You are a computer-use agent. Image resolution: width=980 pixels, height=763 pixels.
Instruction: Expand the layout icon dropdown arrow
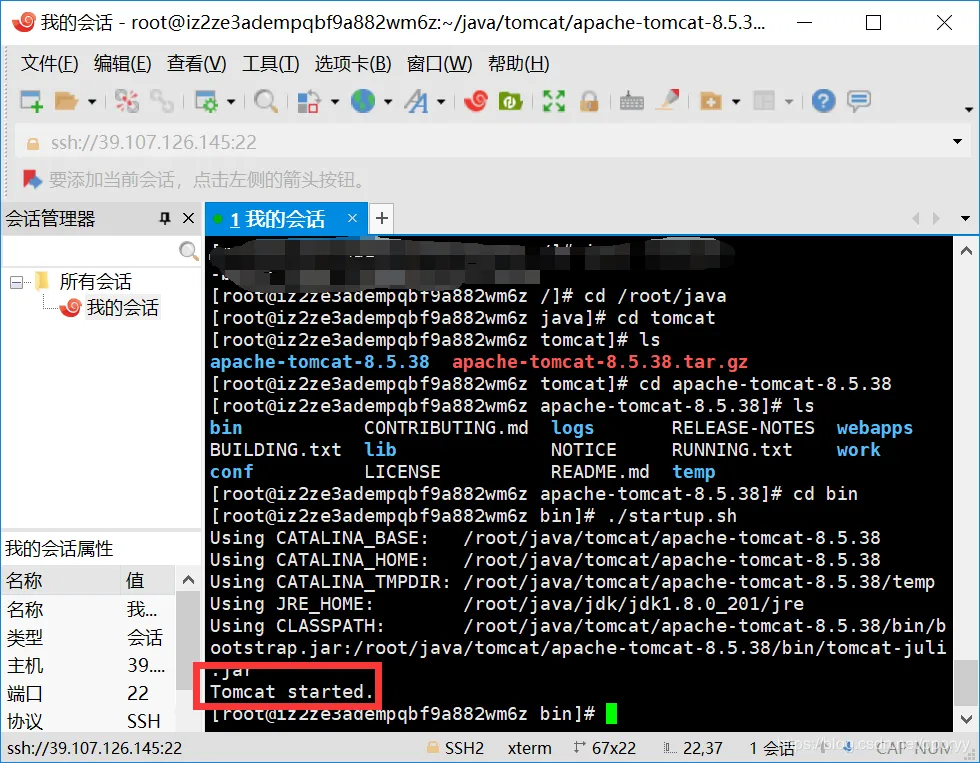tap(789, 101)
